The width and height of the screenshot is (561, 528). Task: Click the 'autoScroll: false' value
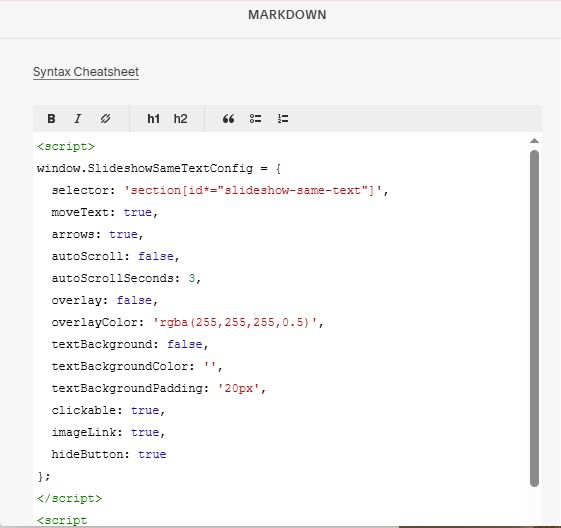[x=156, y=256]
